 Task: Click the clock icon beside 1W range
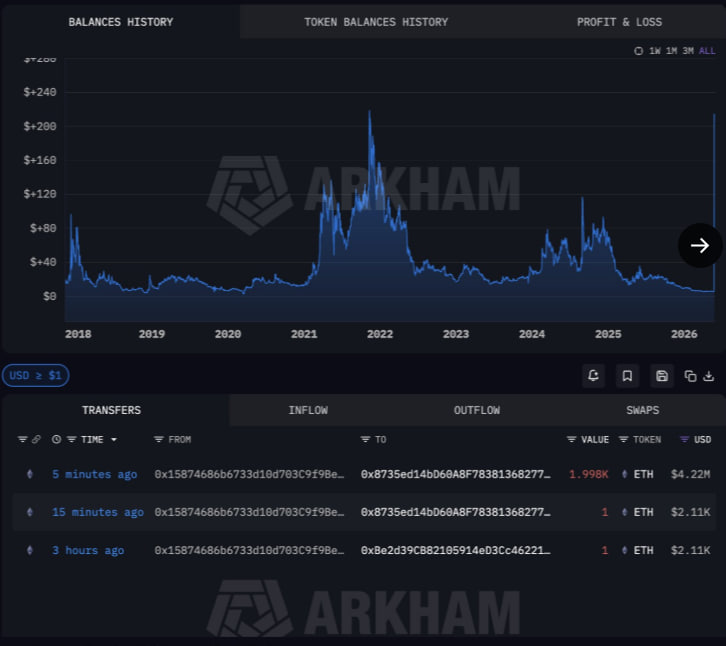pos(638,51)
